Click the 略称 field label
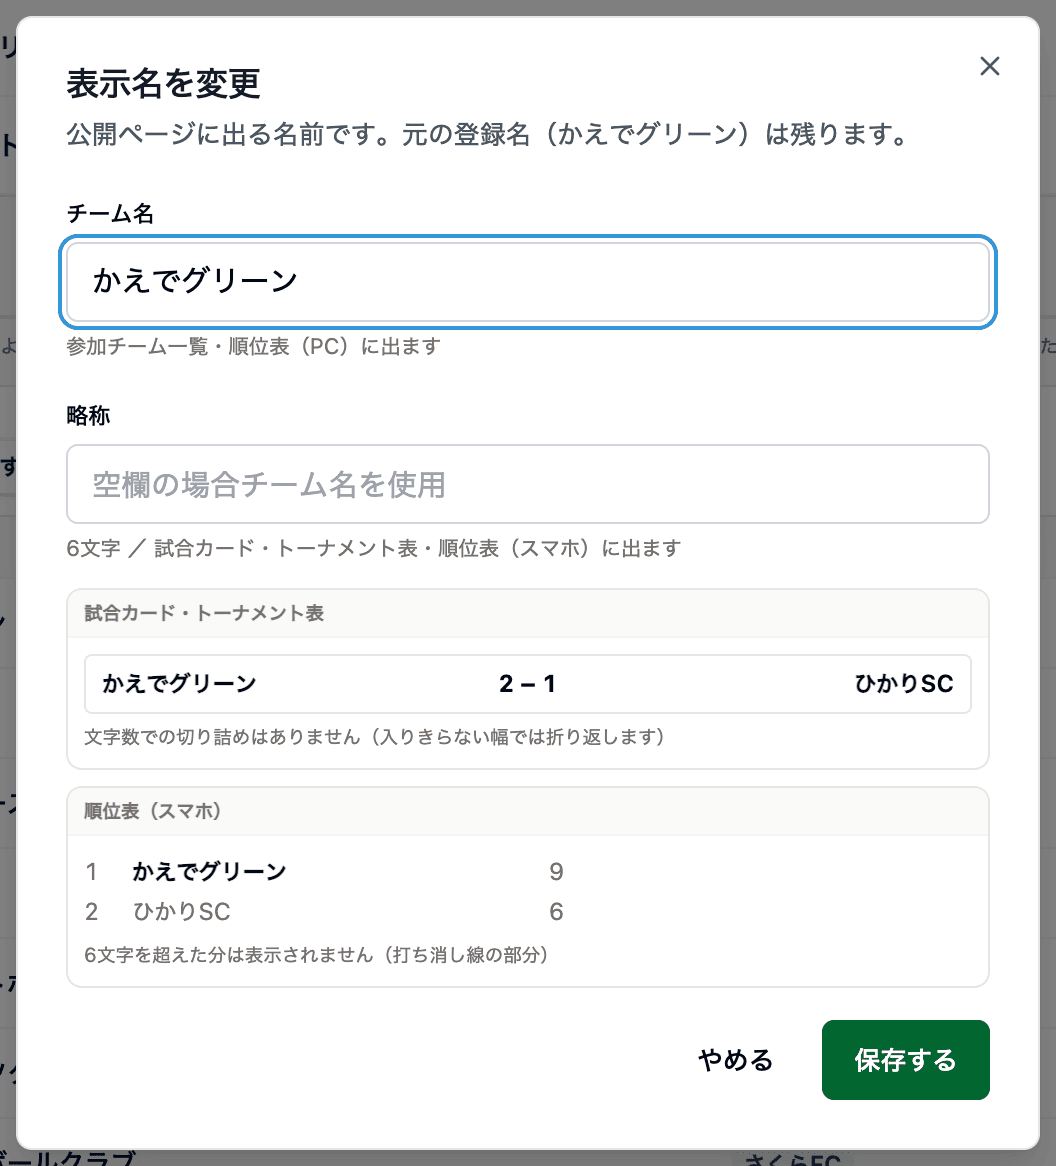The height and width of the screenshot is (1166, 1056). pos(88,415)
